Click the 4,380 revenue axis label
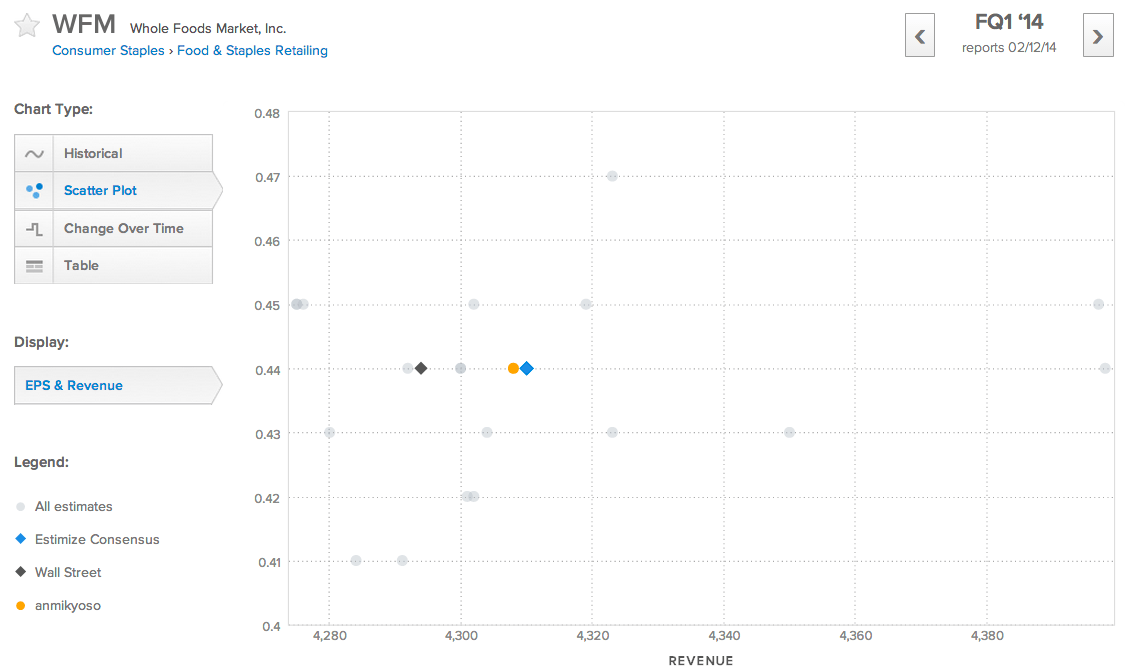Screen dimensions: 1129x668 (987, 636)
